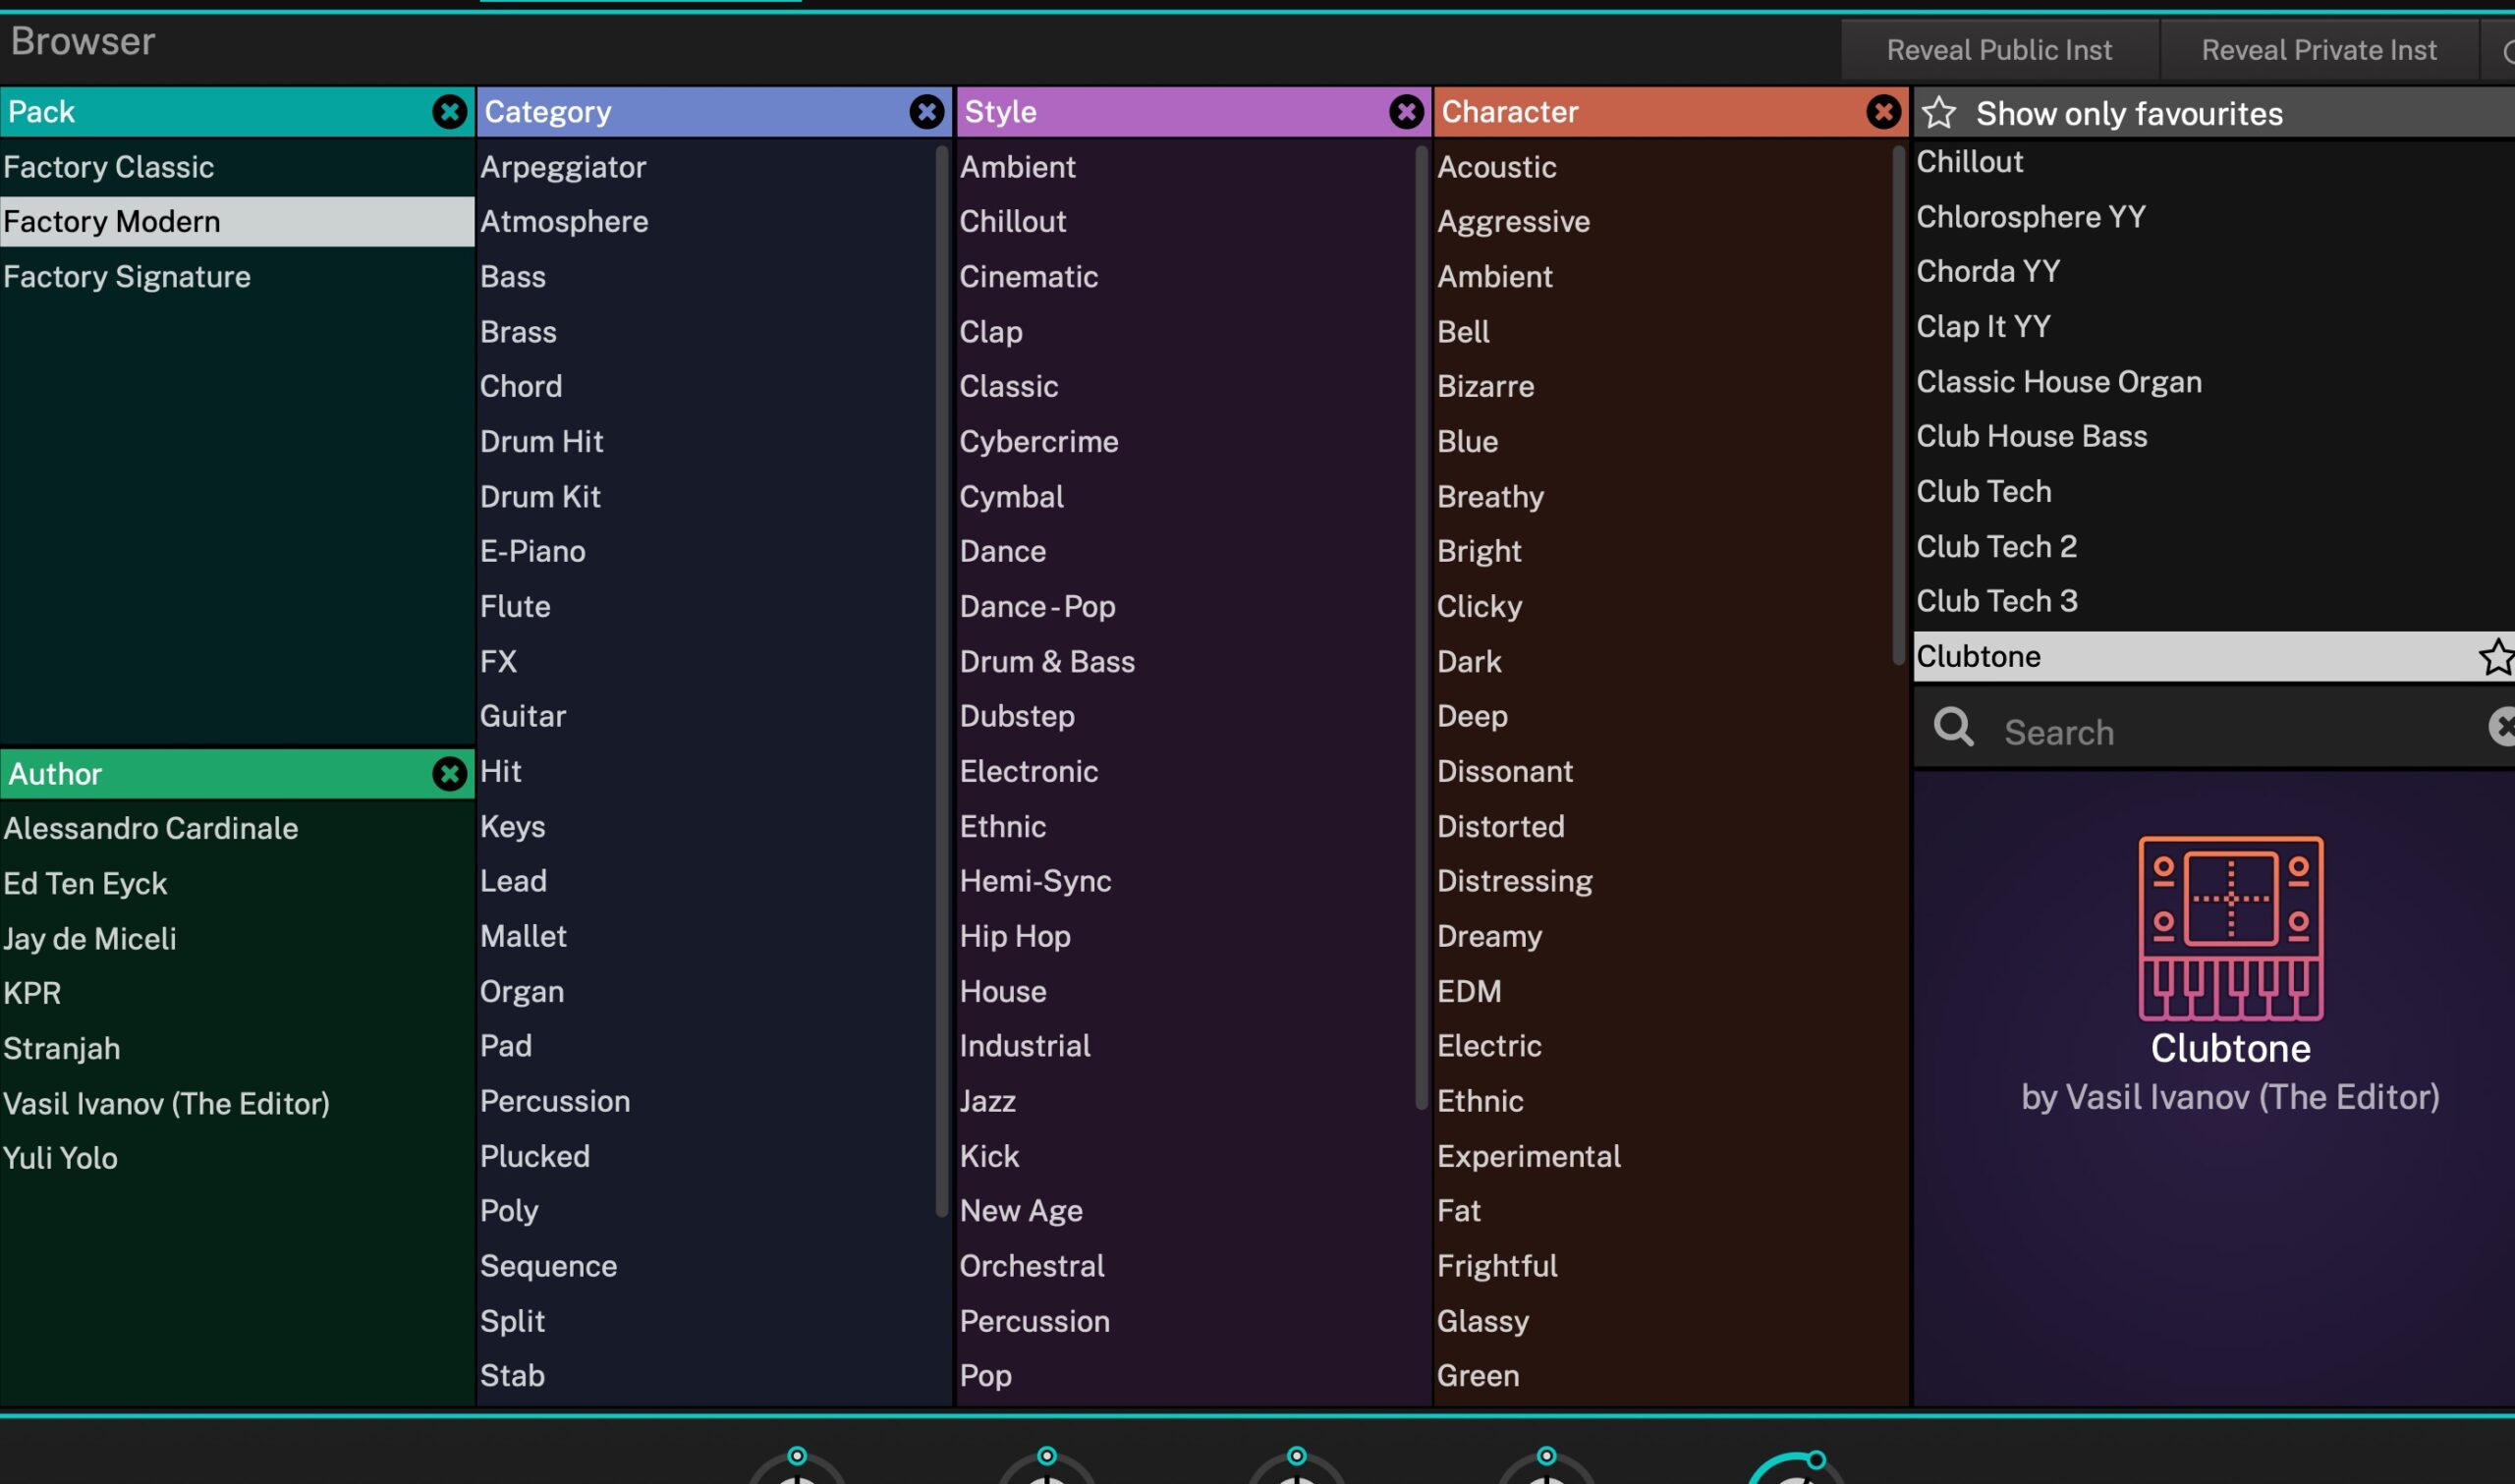Filter by author Yuli Yolo
The height and width of the screenshot is (1484, 2515).
(61, 1158)
